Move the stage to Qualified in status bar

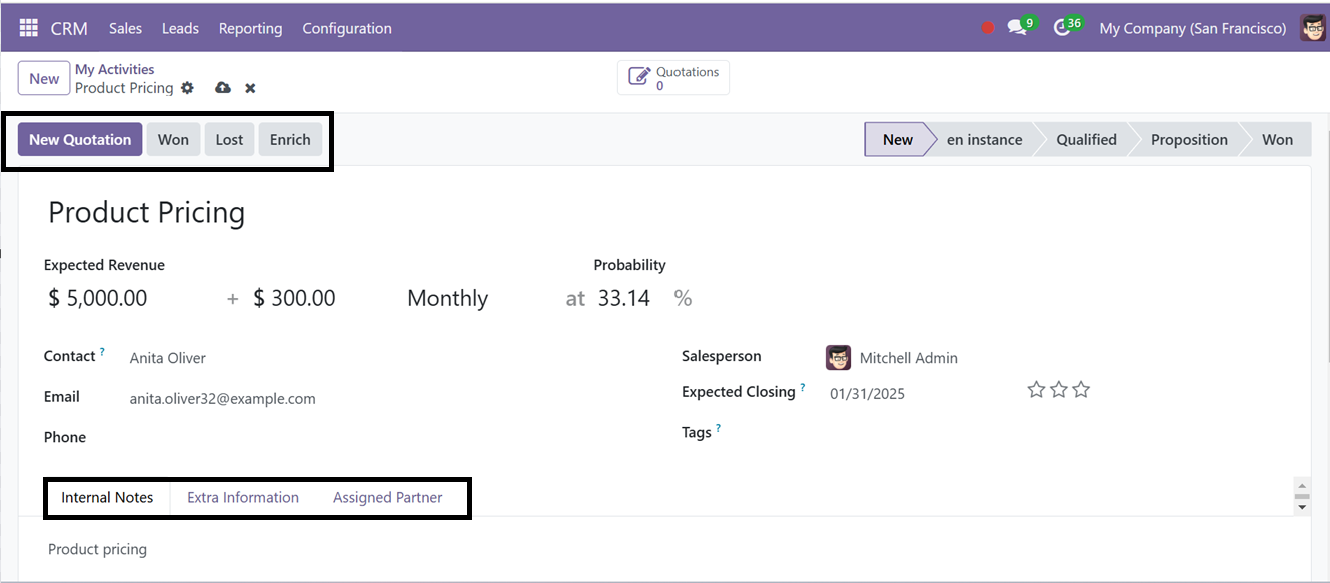(1086, 139)
